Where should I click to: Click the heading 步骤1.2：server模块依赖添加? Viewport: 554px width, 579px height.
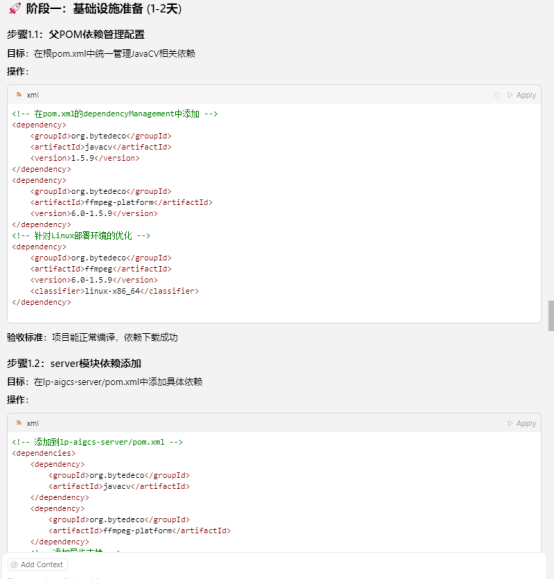(x=74, y=363)
